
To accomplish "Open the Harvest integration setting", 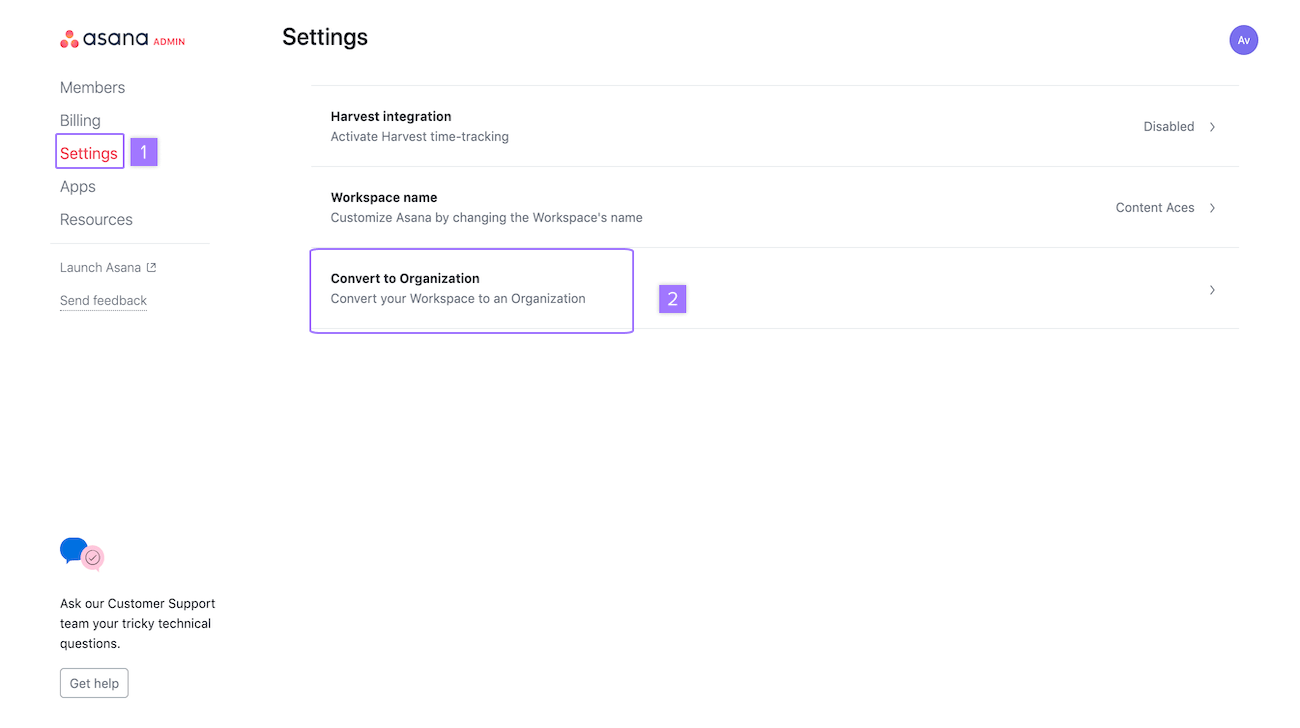I will pyautogui.click(x=391, y=117).
